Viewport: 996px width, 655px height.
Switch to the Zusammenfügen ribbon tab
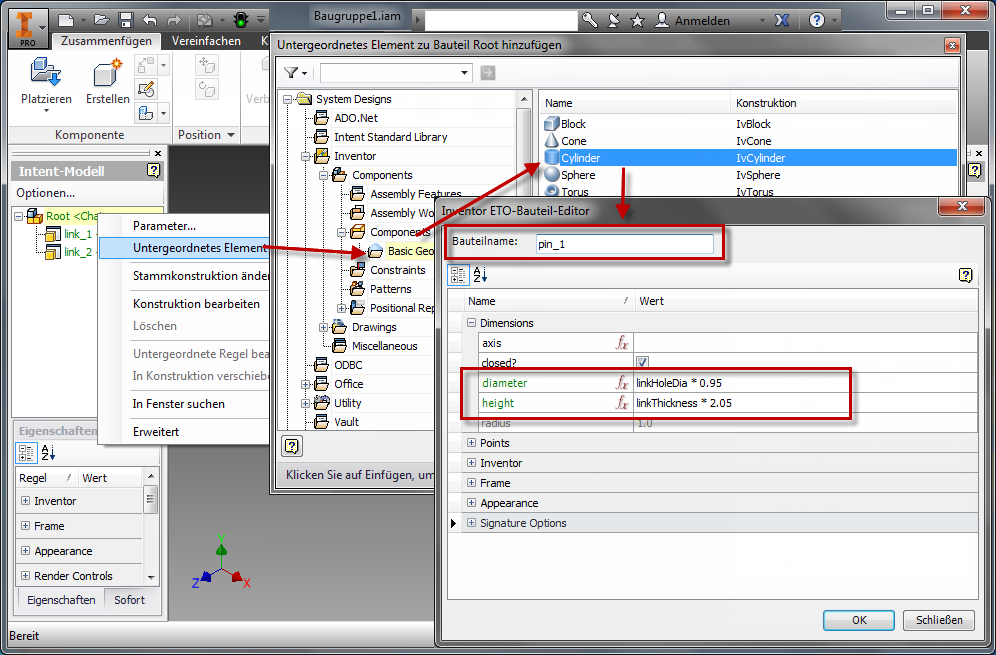[106, 41]
